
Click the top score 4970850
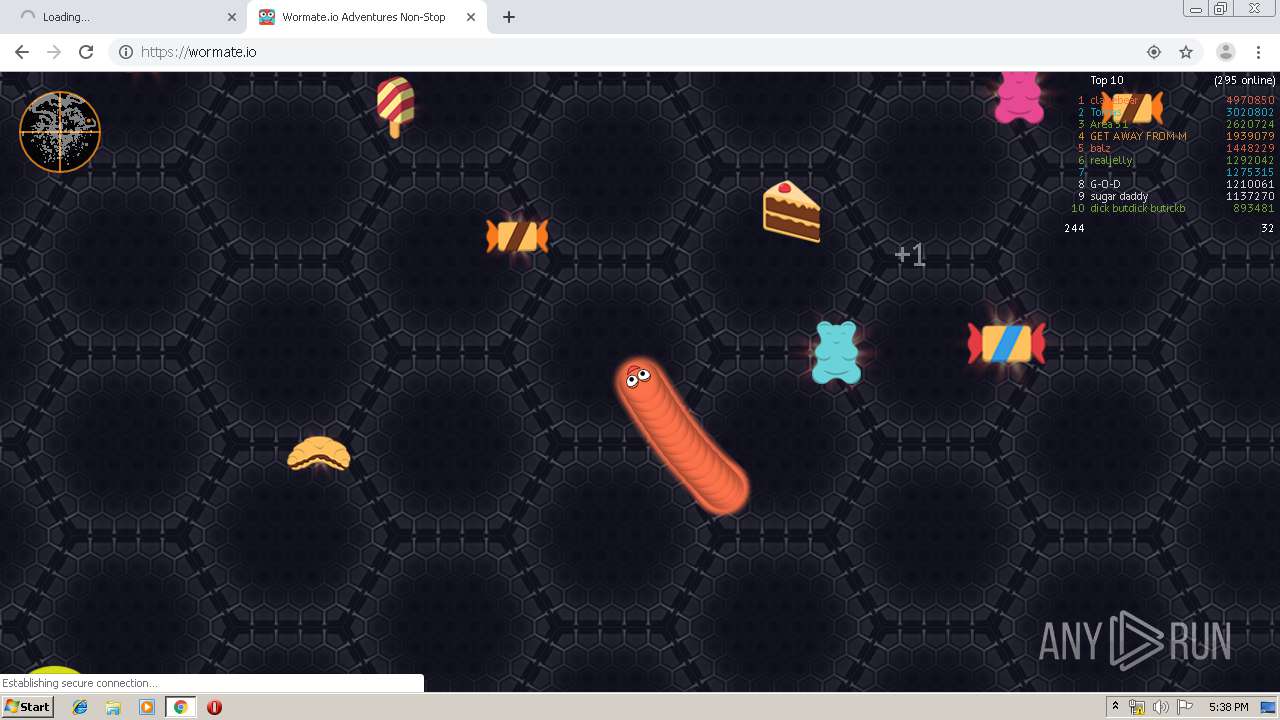coord(1250,100)
